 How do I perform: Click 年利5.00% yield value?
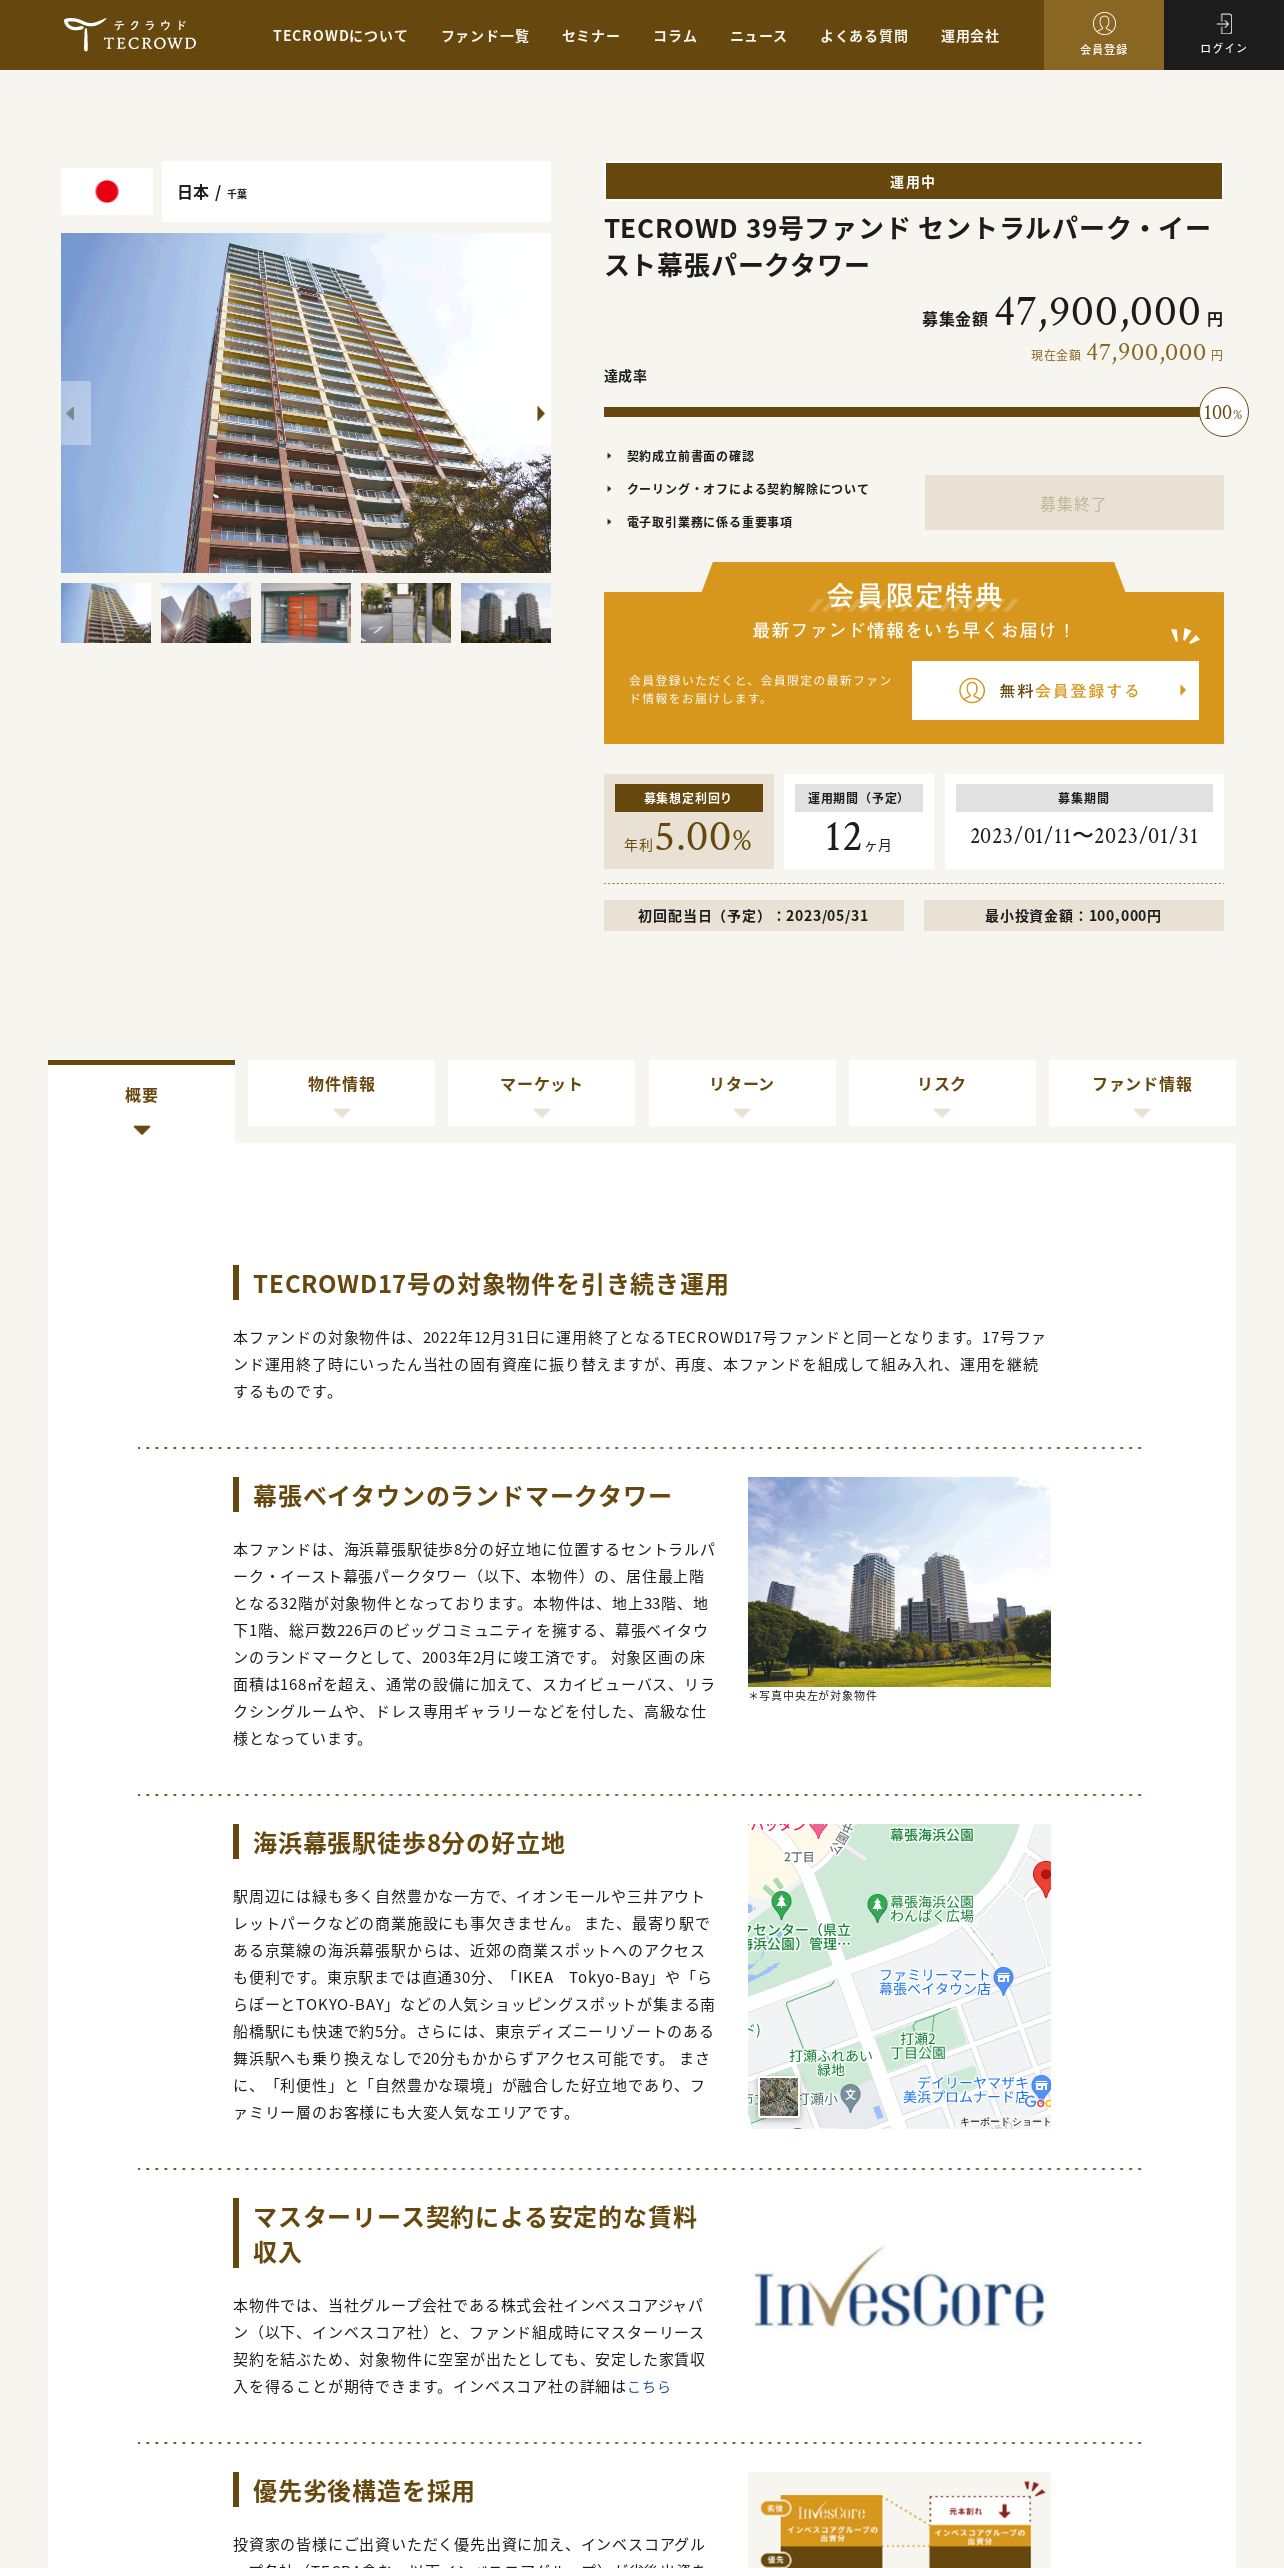pyautogui.click(x=688, y=837)
